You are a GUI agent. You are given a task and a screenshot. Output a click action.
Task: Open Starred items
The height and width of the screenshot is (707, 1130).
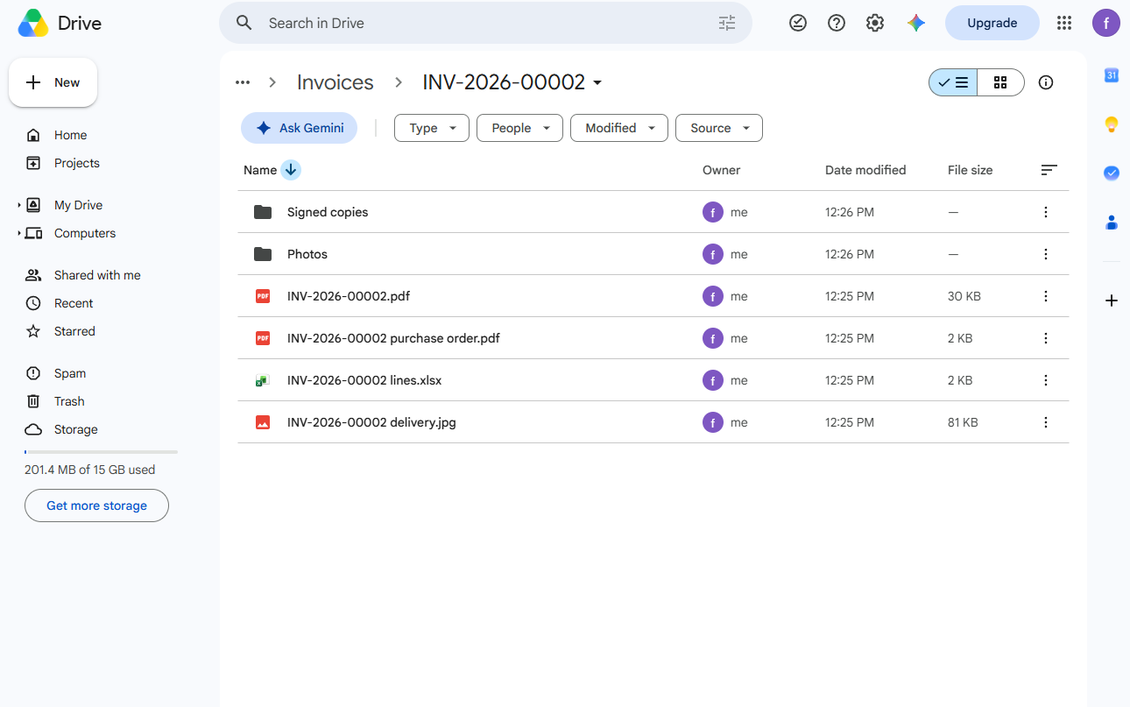tap(74, 332)
